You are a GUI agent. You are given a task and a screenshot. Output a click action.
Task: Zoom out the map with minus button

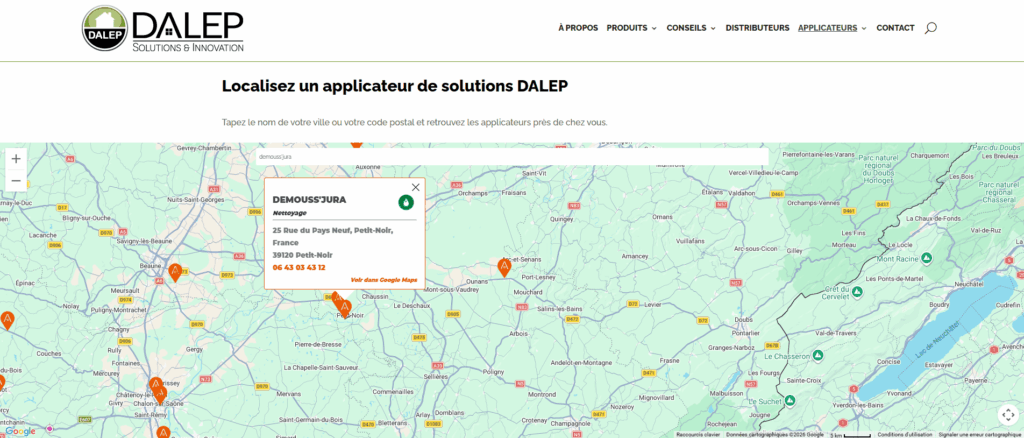(x=16, y=181)
